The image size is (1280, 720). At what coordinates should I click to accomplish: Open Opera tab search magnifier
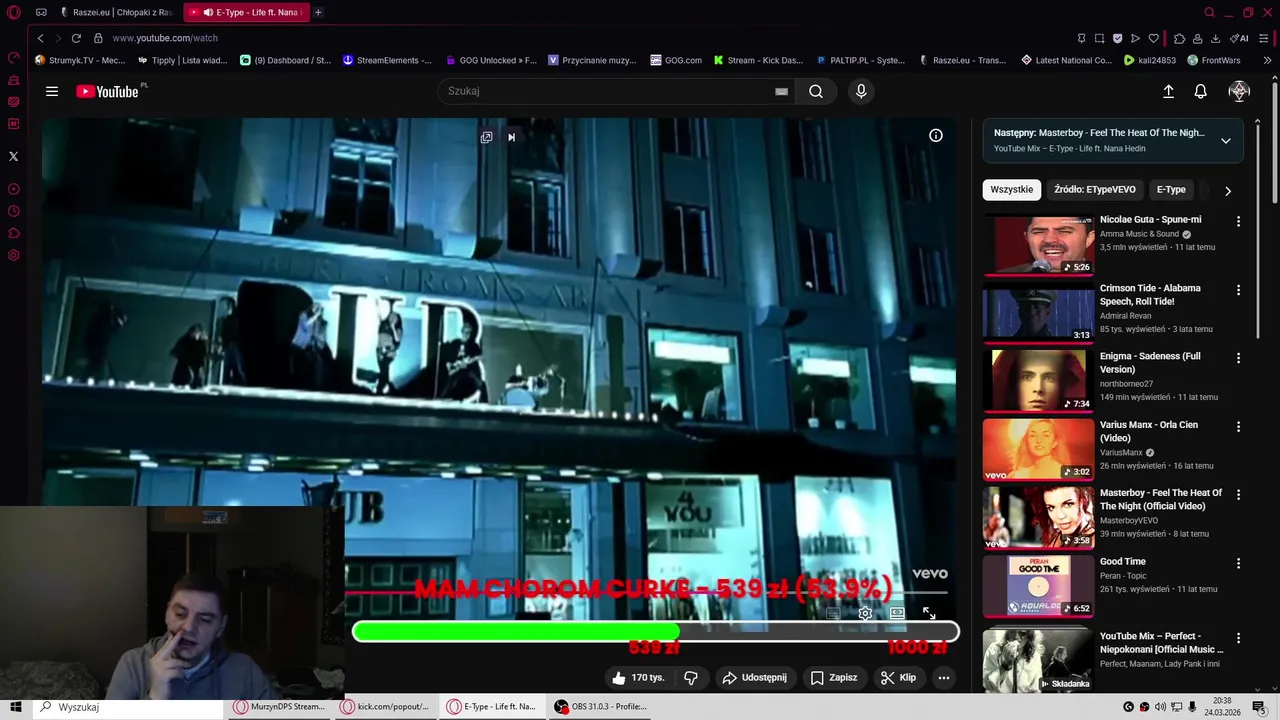(x=1209, y=12)
